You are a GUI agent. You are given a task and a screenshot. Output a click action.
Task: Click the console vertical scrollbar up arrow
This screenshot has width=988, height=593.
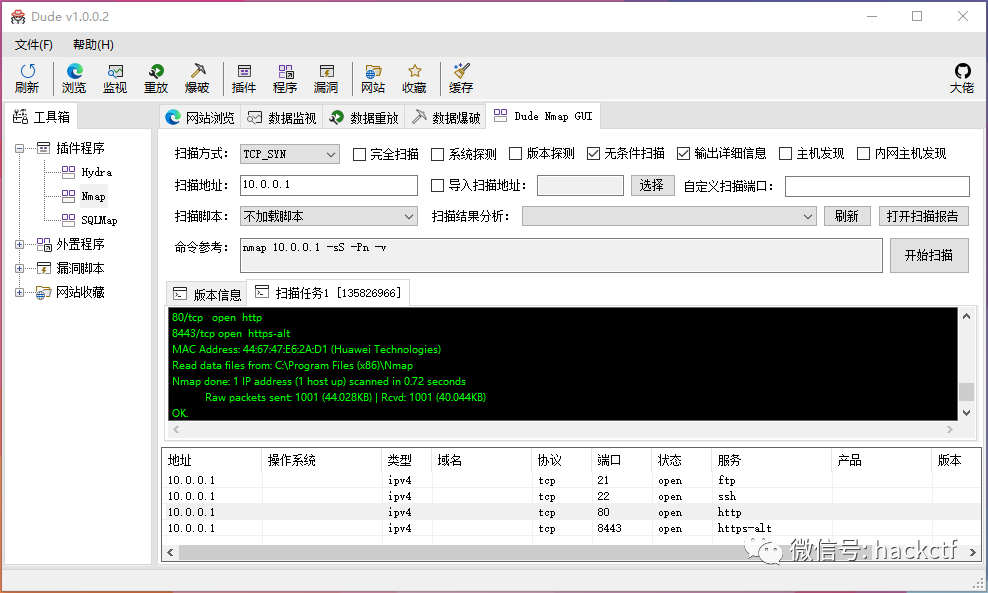click(966, 316)
